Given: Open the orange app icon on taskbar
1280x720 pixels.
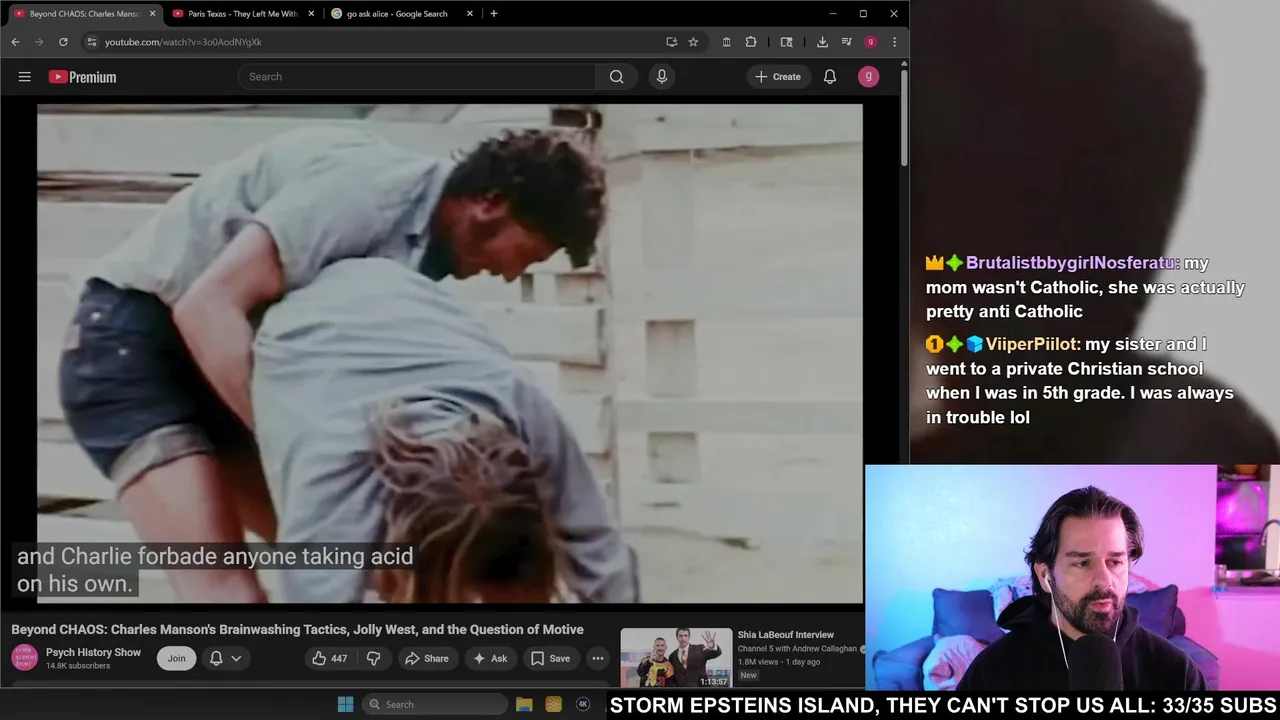Looking at the screenshot, I should tap(553, 704).
